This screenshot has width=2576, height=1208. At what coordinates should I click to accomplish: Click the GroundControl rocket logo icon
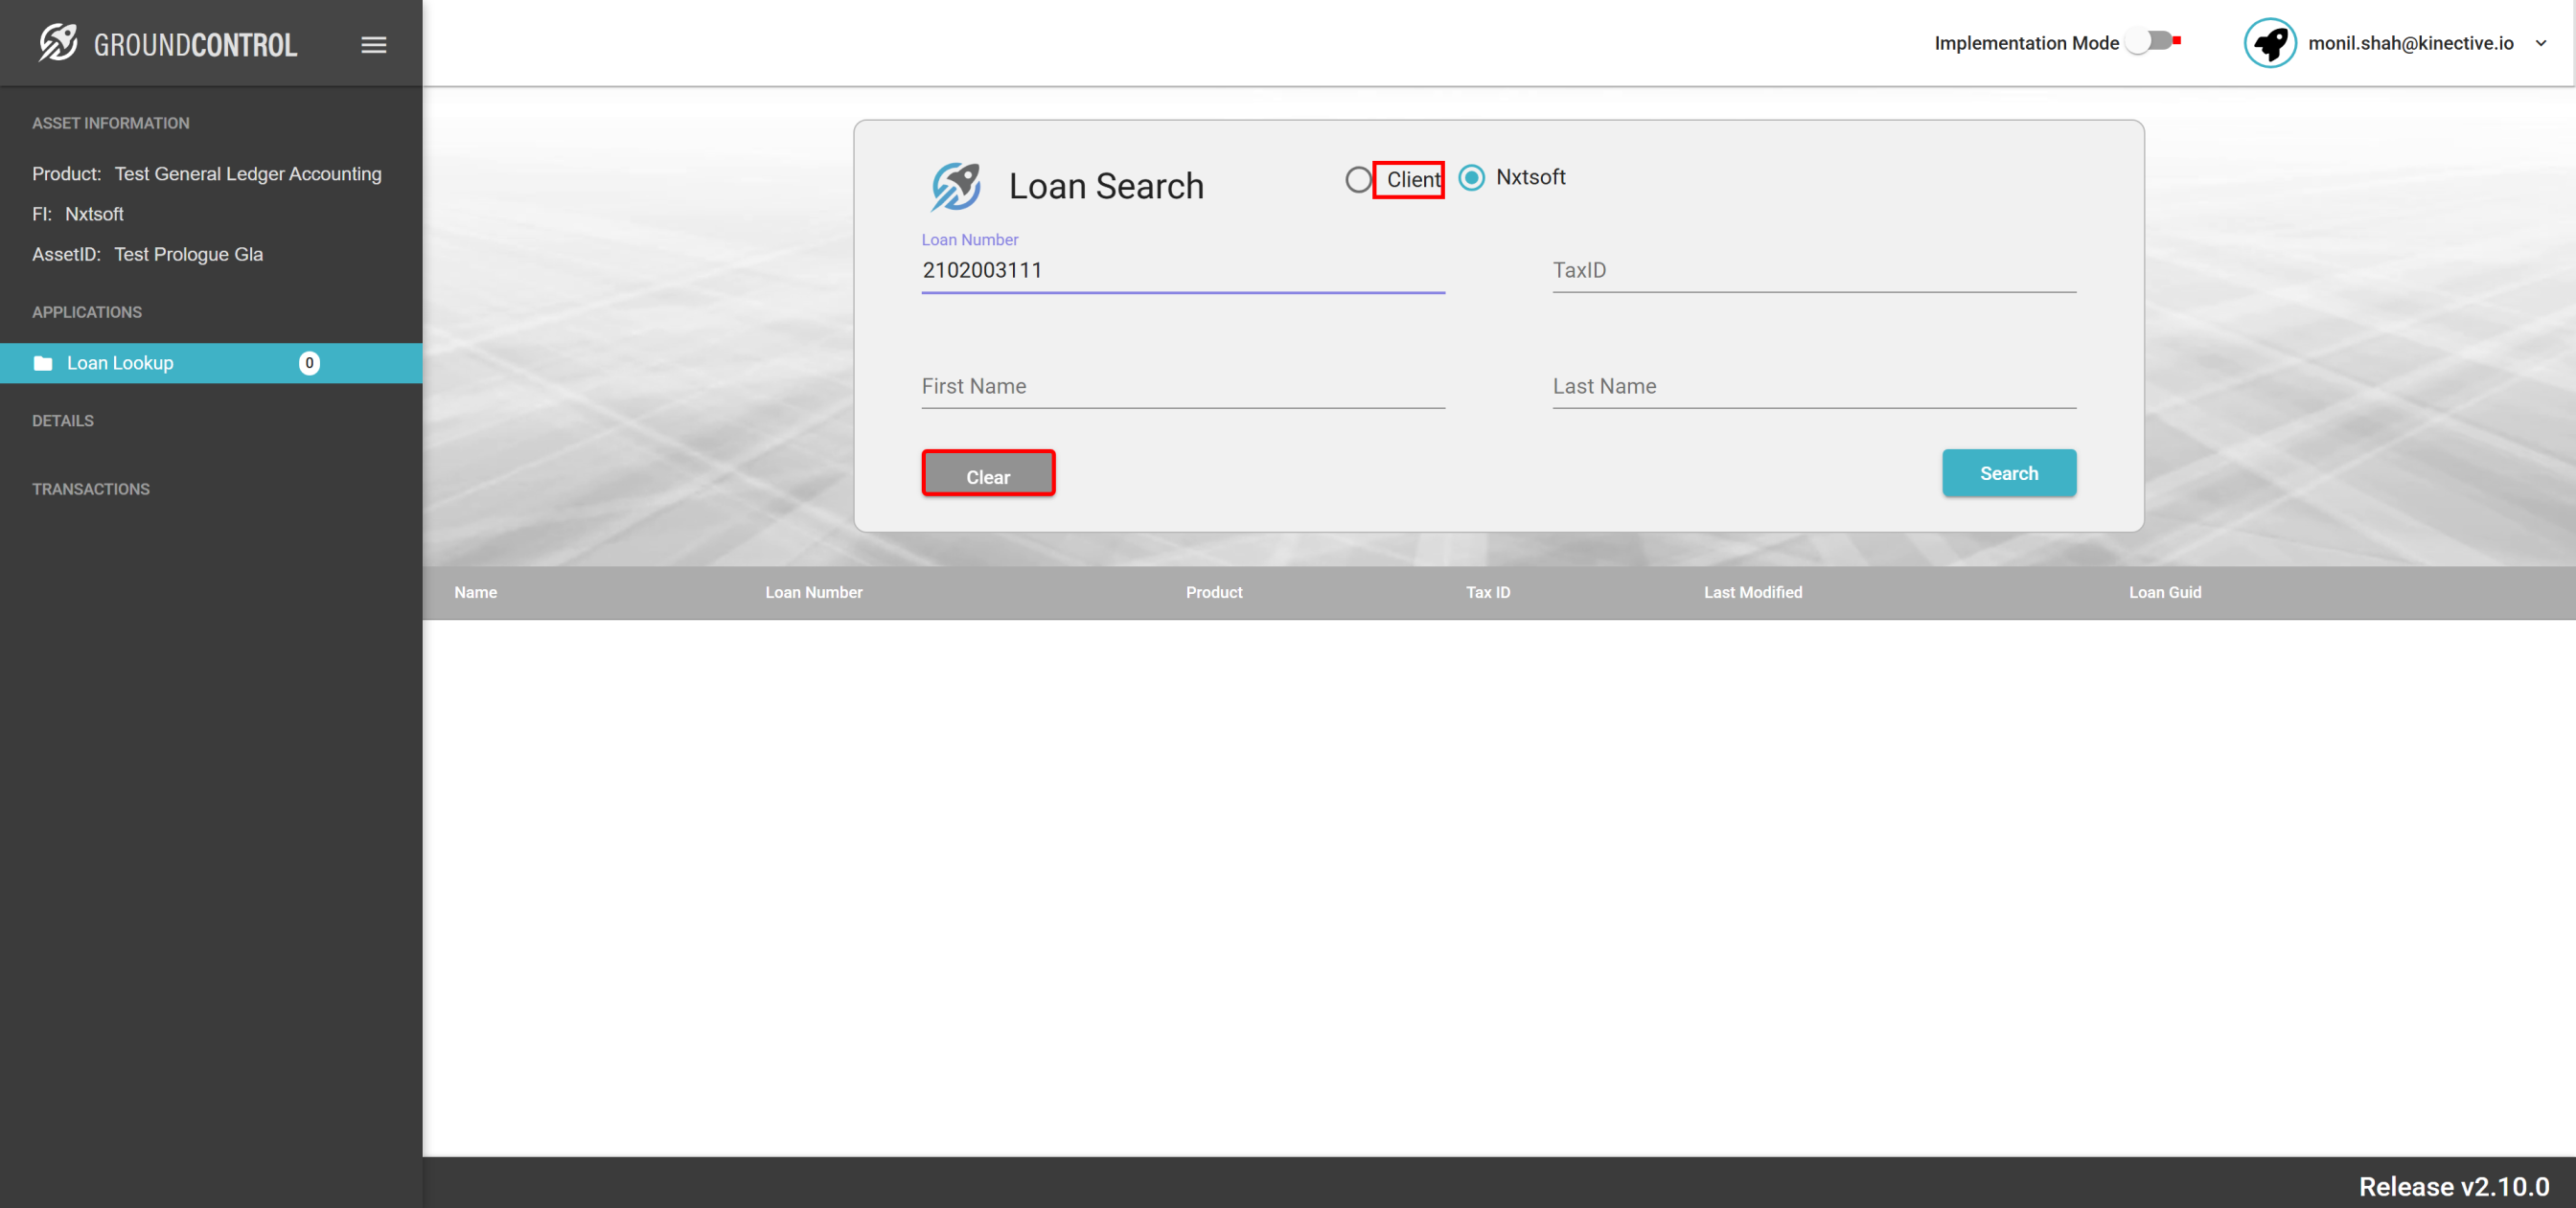tap(58, 43)
